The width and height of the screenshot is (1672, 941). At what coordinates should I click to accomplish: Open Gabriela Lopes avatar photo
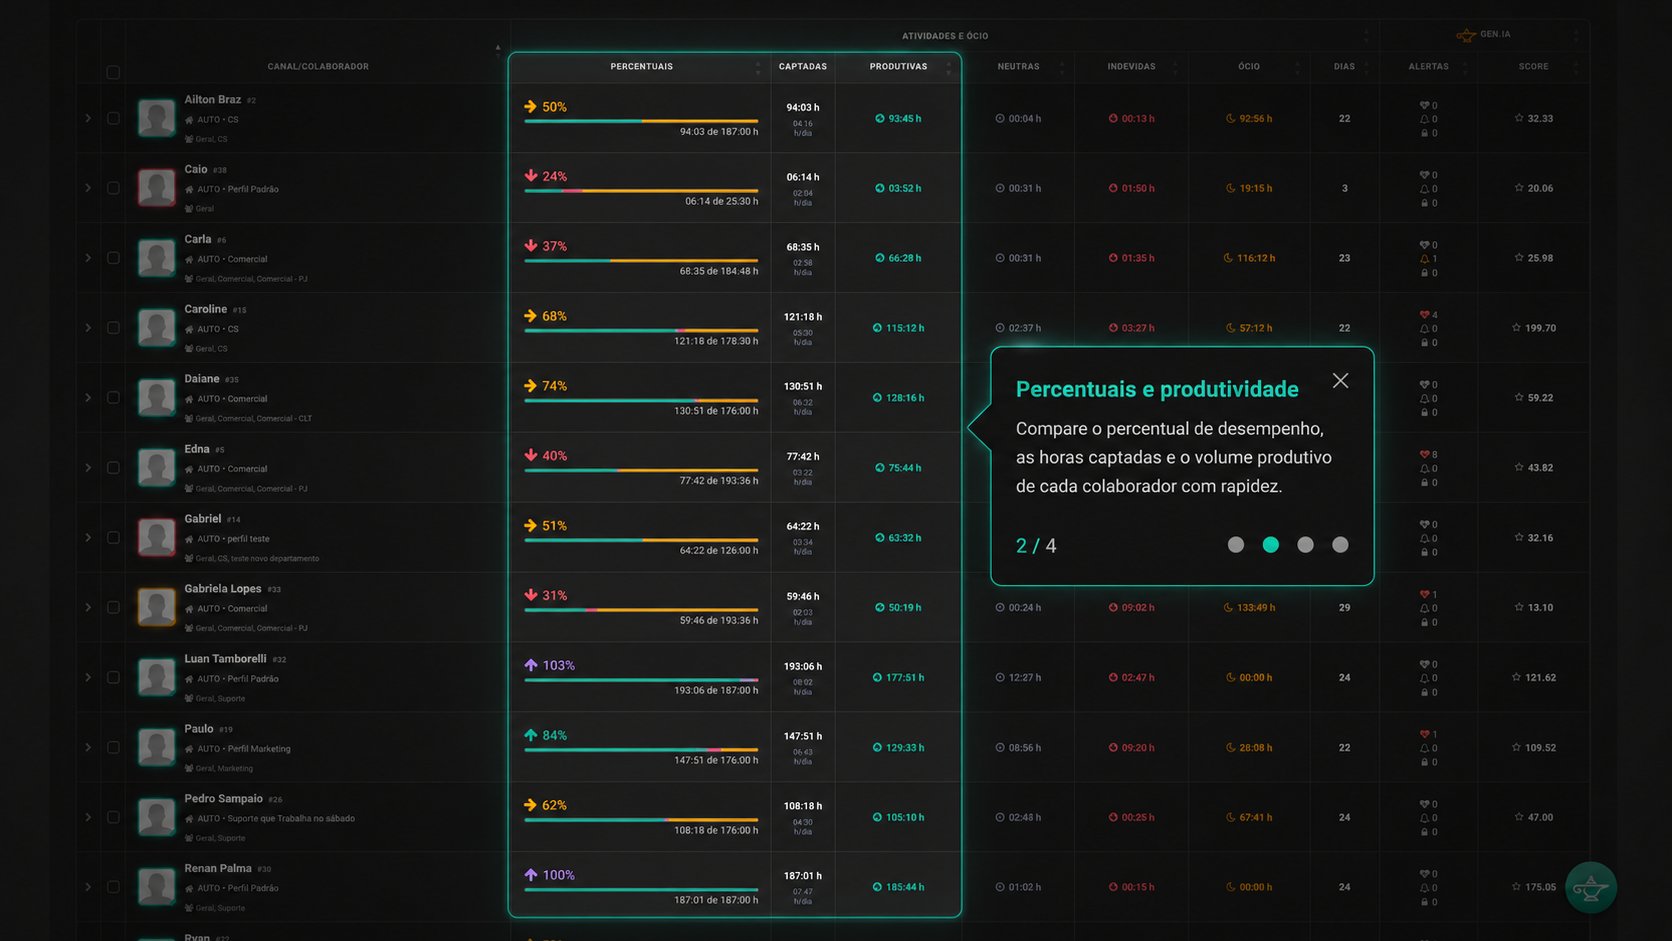[157, 607]
